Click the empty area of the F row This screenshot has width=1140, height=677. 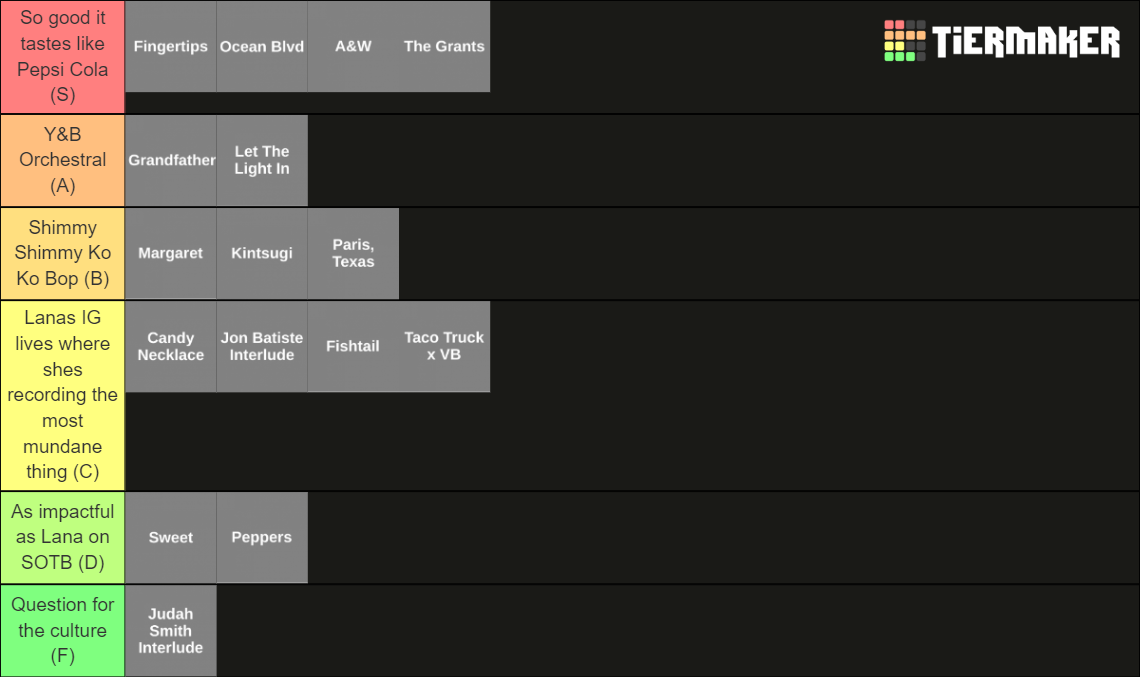678,630
